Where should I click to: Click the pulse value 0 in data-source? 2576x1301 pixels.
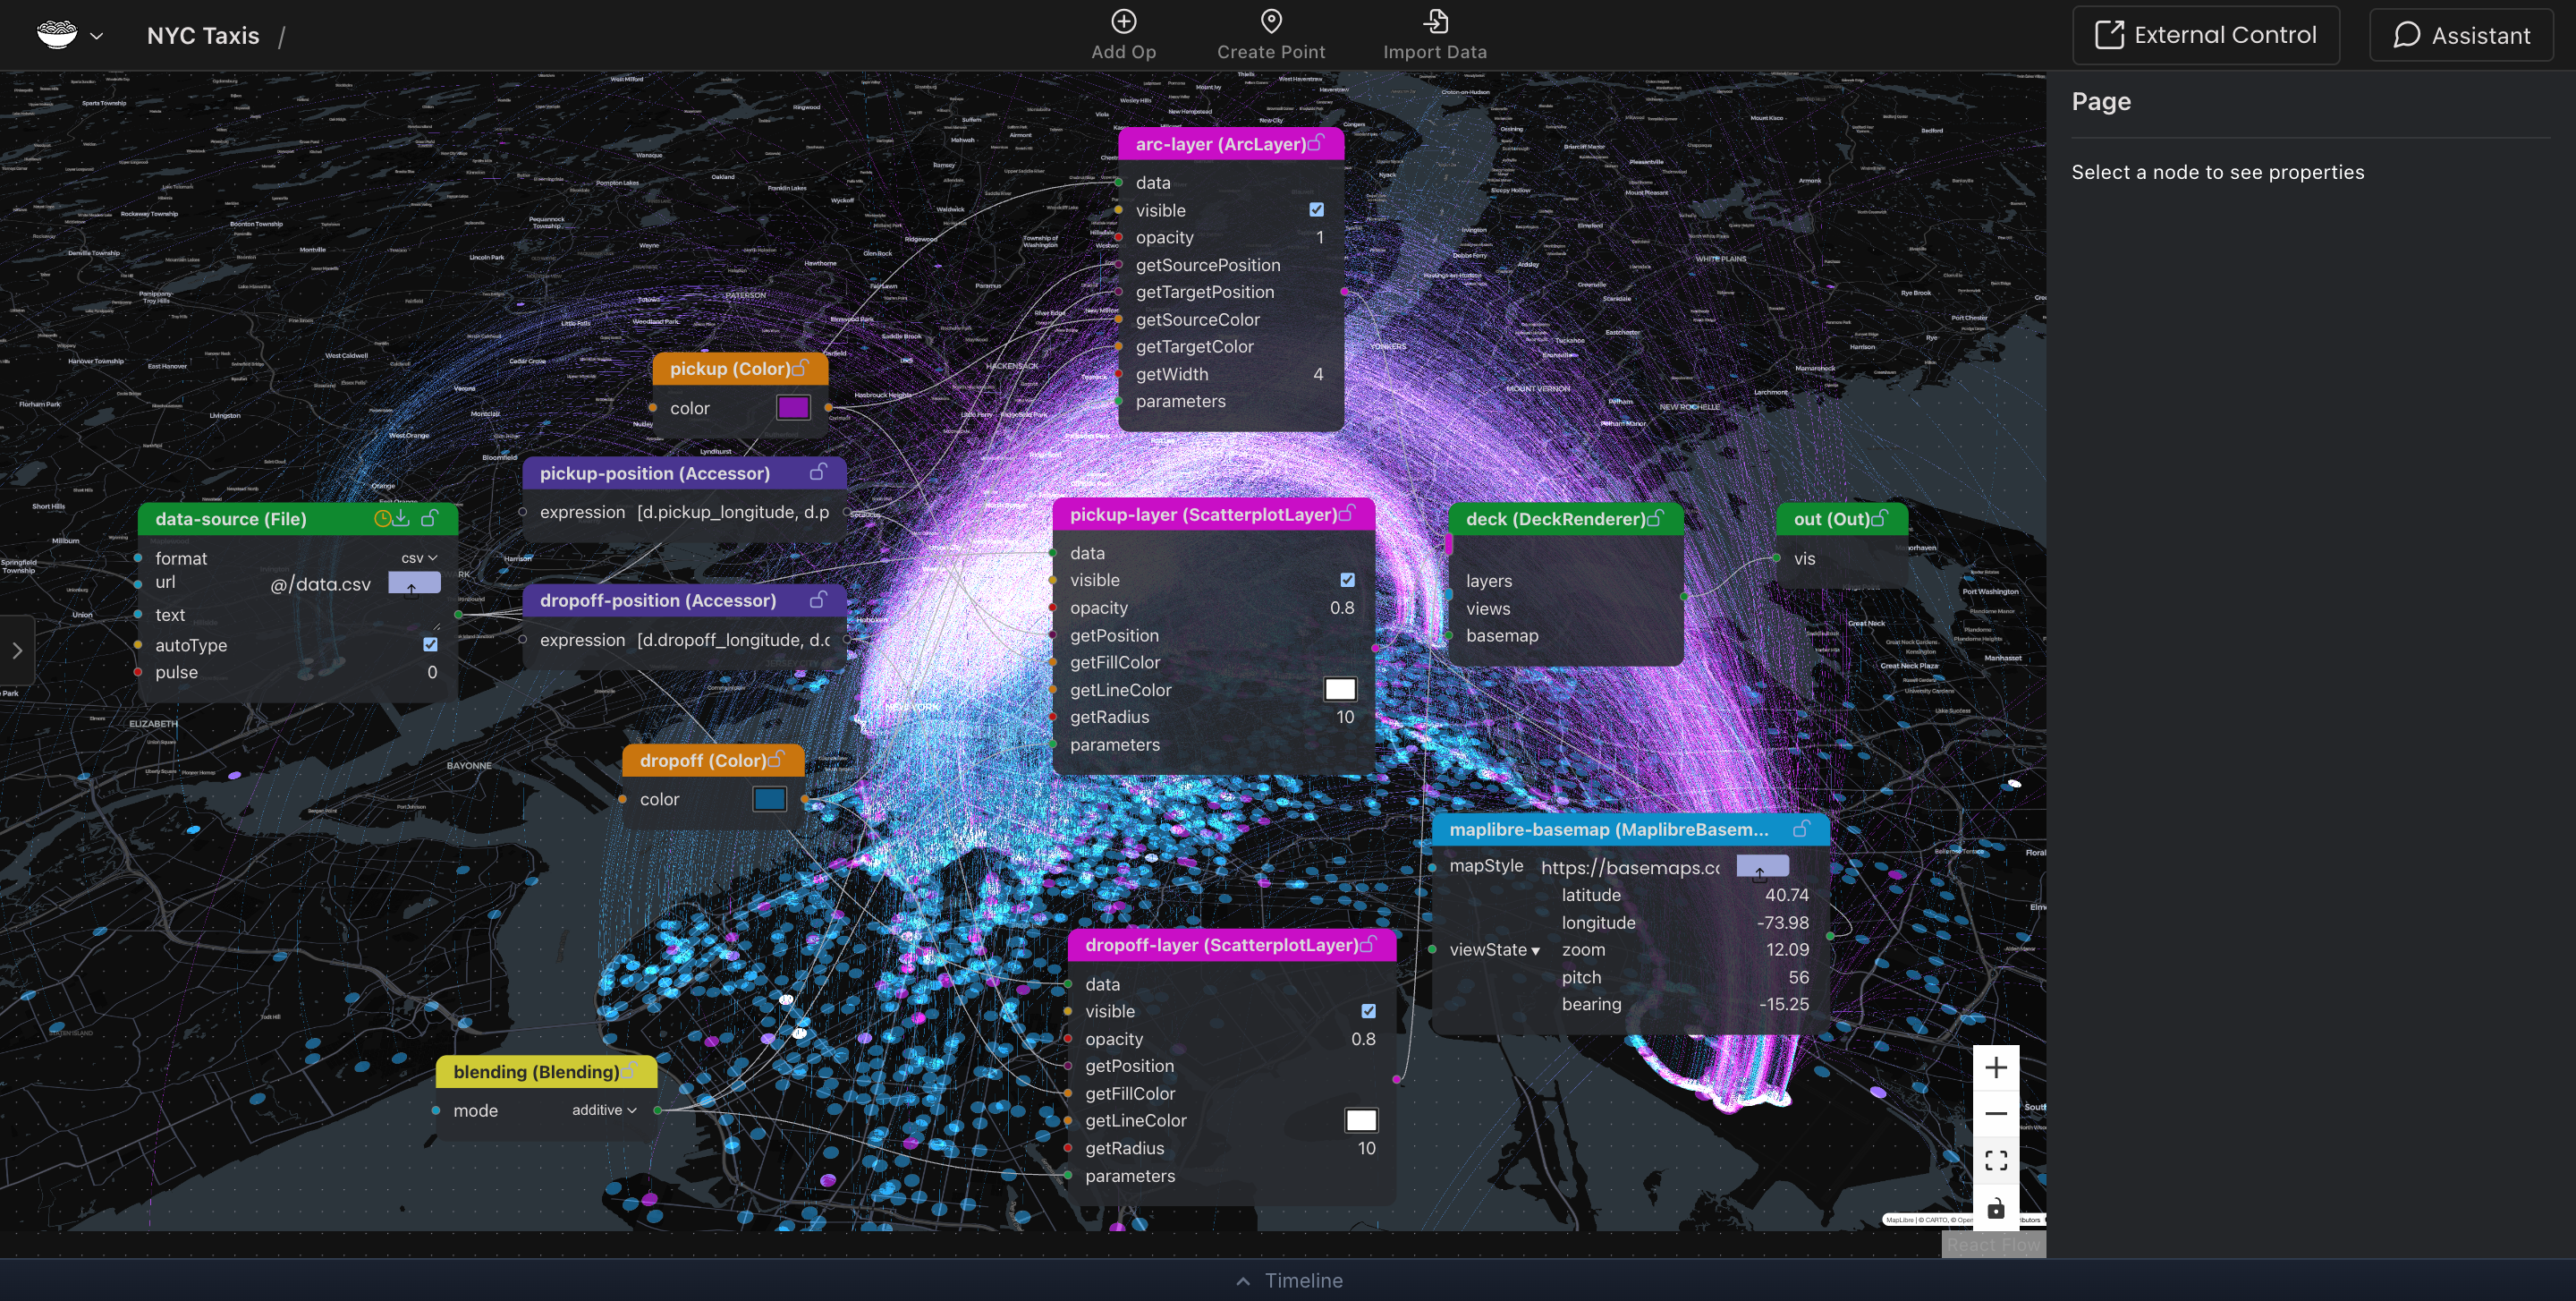[x=432, y=672]
